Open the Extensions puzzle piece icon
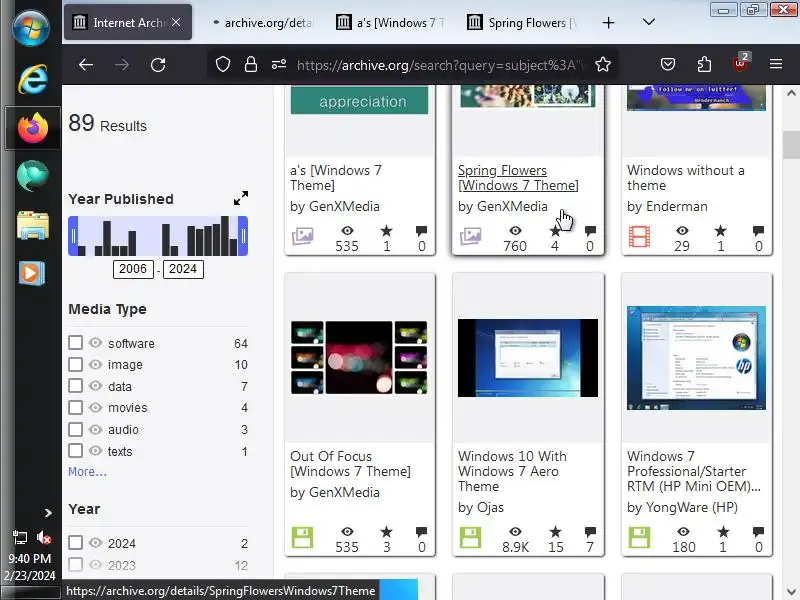This screenshot has width=800, height=600. click(704, 65)
